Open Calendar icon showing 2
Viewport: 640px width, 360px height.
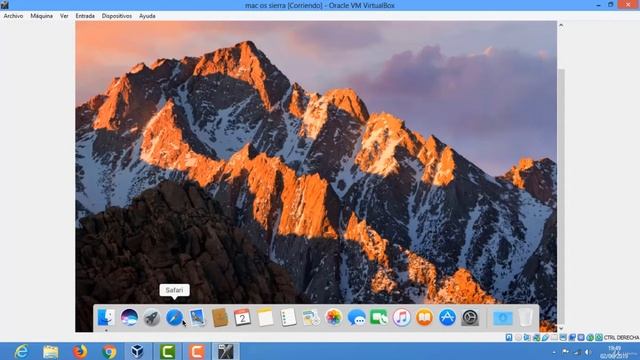242,318
